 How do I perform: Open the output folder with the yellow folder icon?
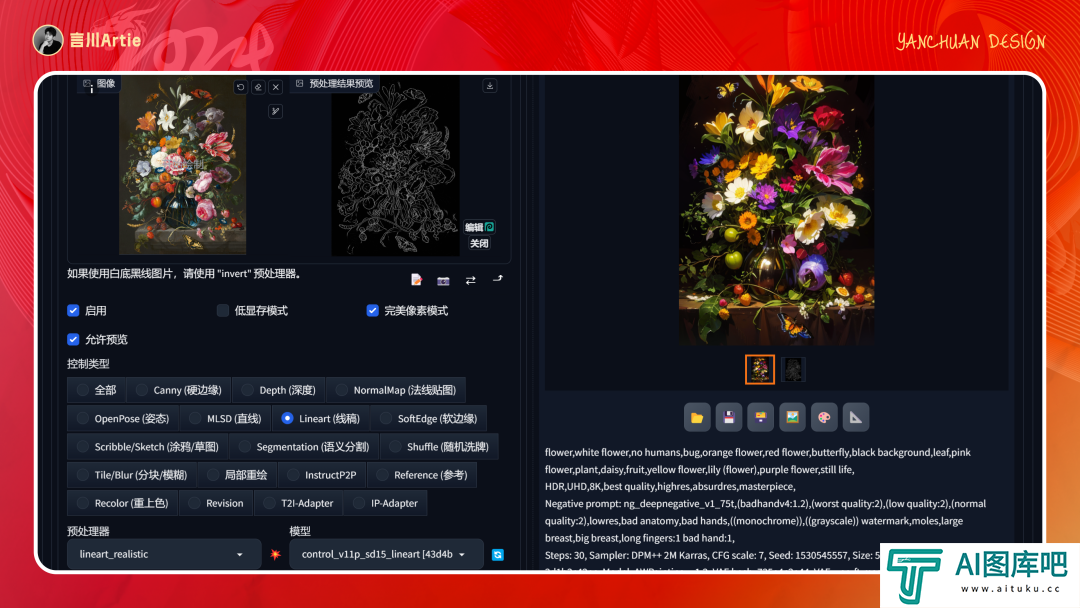pyautogui.click(x=697, y=417)
